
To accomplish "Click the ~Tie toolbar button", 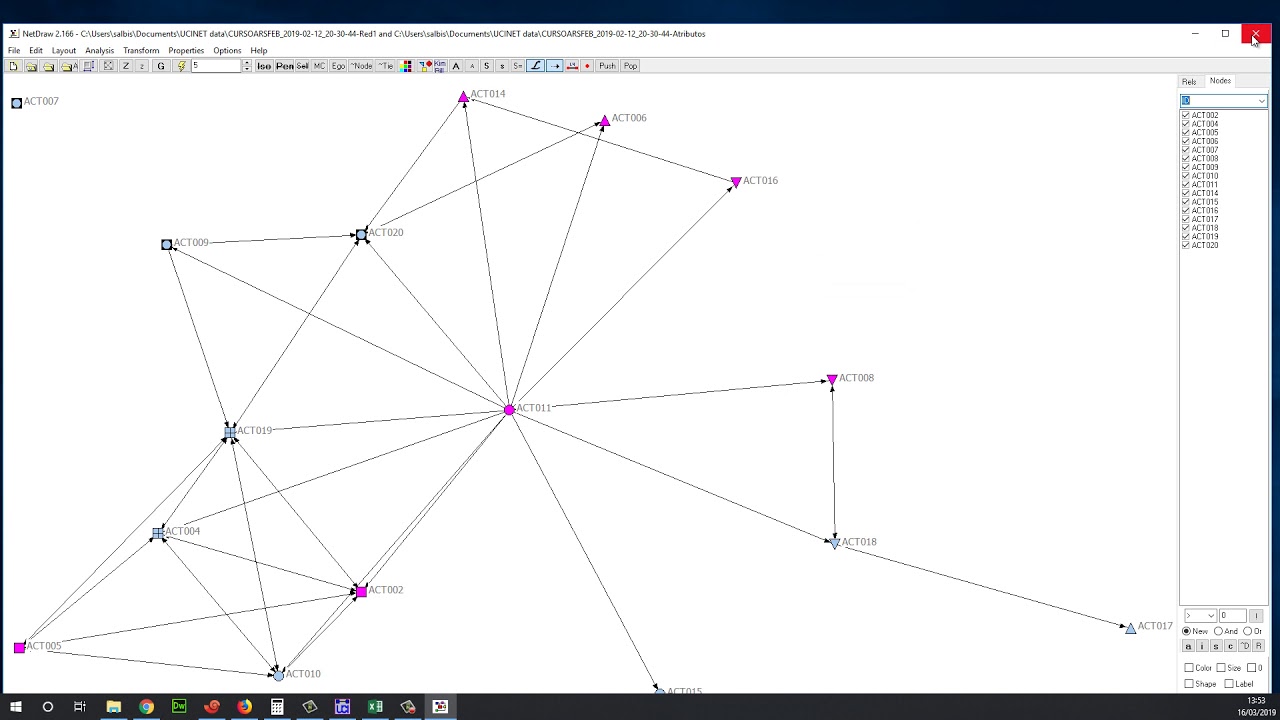I will pyautogui.click(x=385, y=66).
